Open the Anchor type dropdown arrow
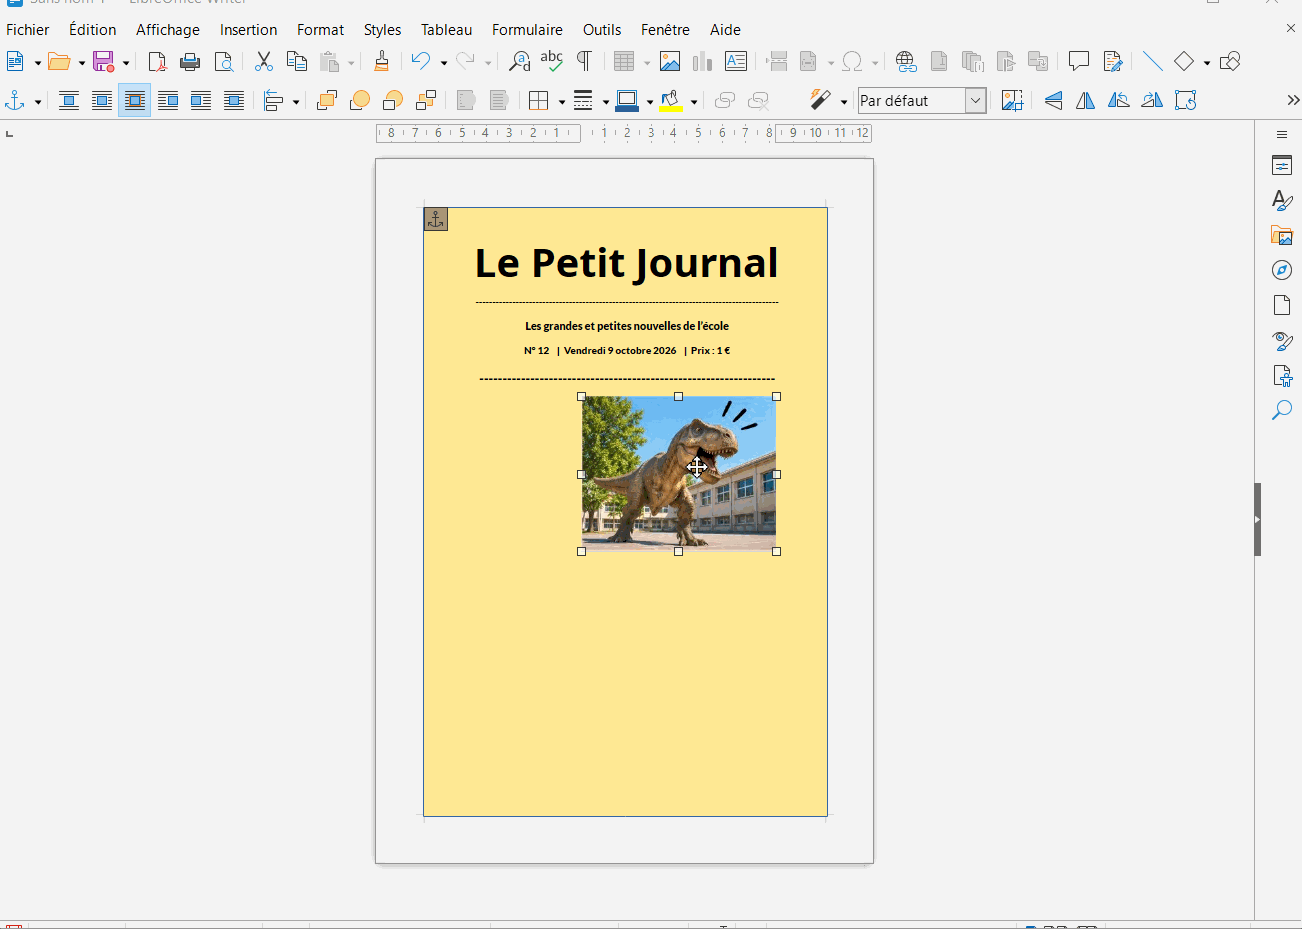The height and width of the screenshot is (929, 1302). tap(38, 101)
